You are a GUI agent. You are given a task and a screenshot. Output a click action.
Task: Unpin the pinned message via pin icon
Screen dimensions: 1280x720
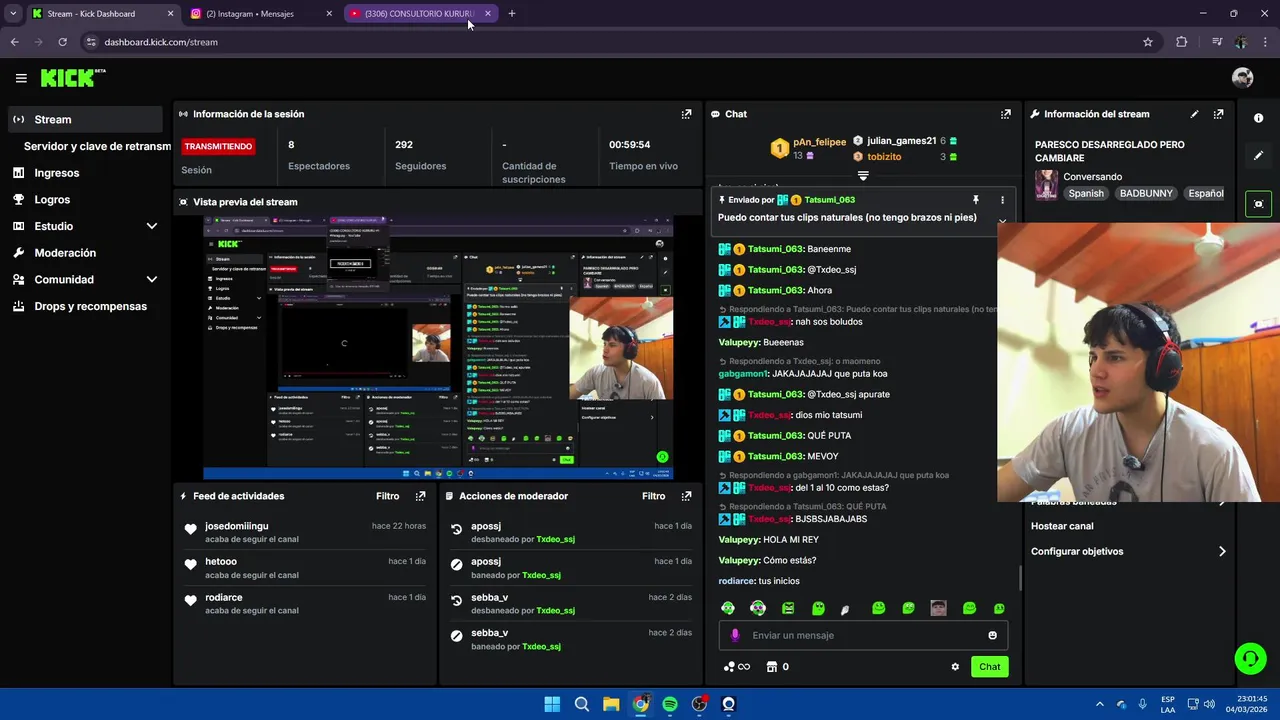(975, 200)
